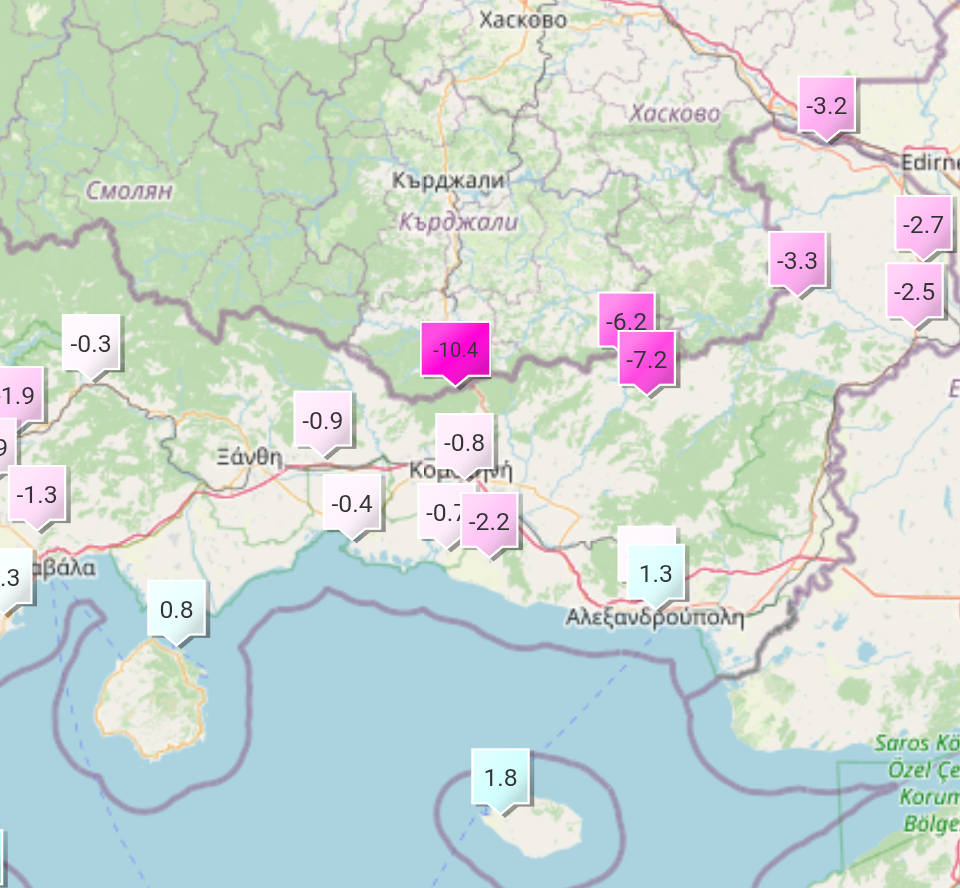The image size is (960, 888).
Task: Click the -3.3 temperature marker
Action: 797,261
